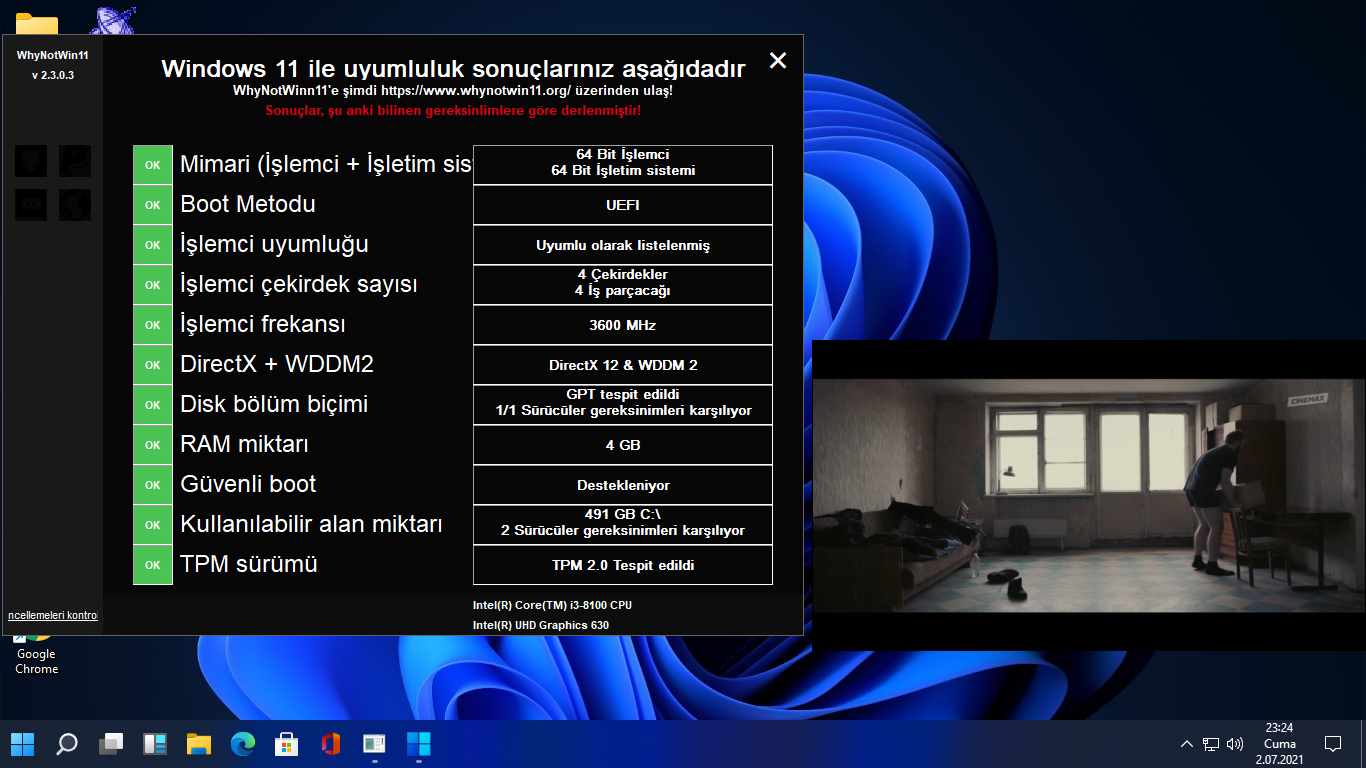Click the "3600 MHz" result cell
The width and height of the screenshot is (1366, 768).
click(x=623, y=325)
